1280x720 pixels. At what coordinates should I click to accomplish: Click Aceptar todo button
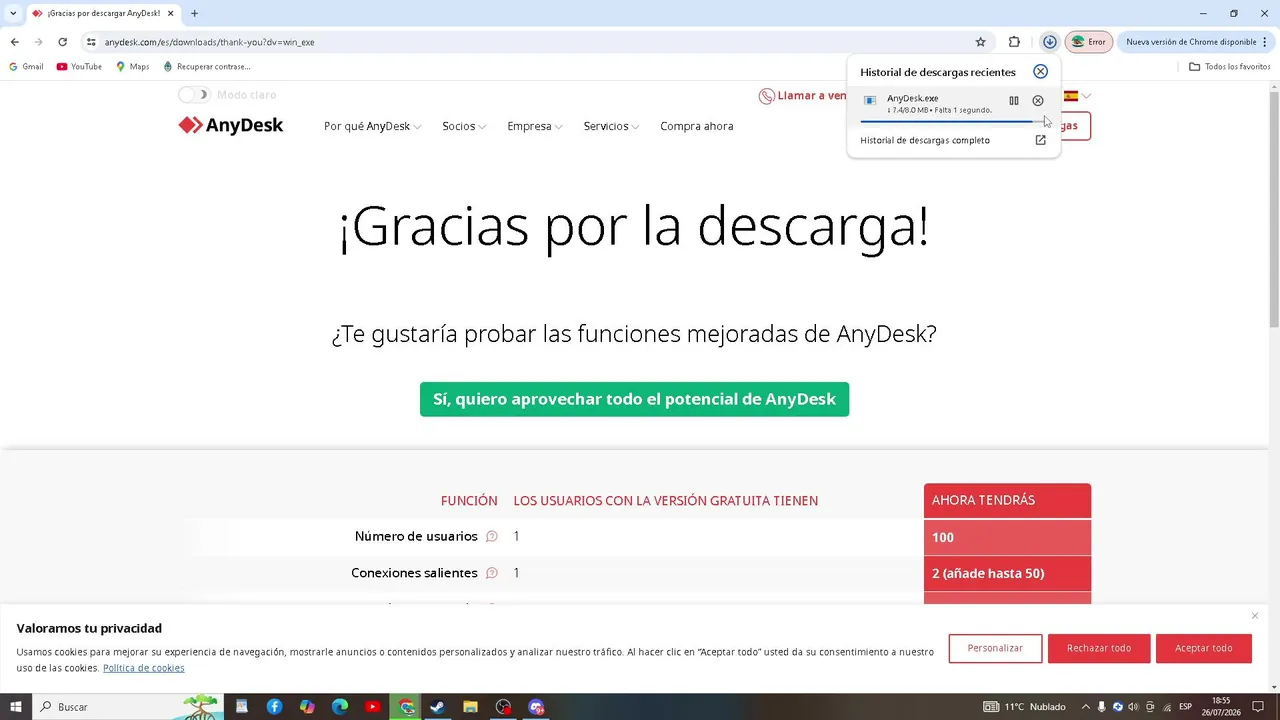[x=1203, y=648]
